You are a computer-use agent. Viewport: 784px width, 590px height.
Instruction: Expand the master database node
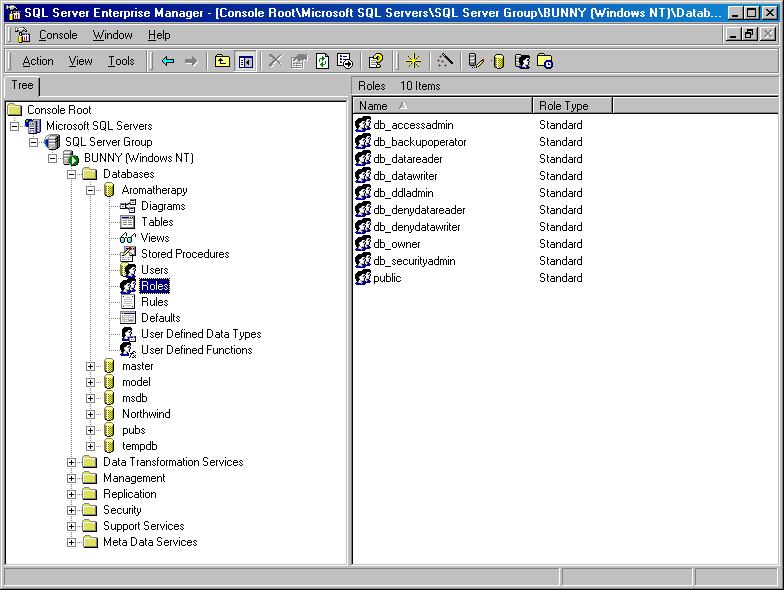(90, 366)
